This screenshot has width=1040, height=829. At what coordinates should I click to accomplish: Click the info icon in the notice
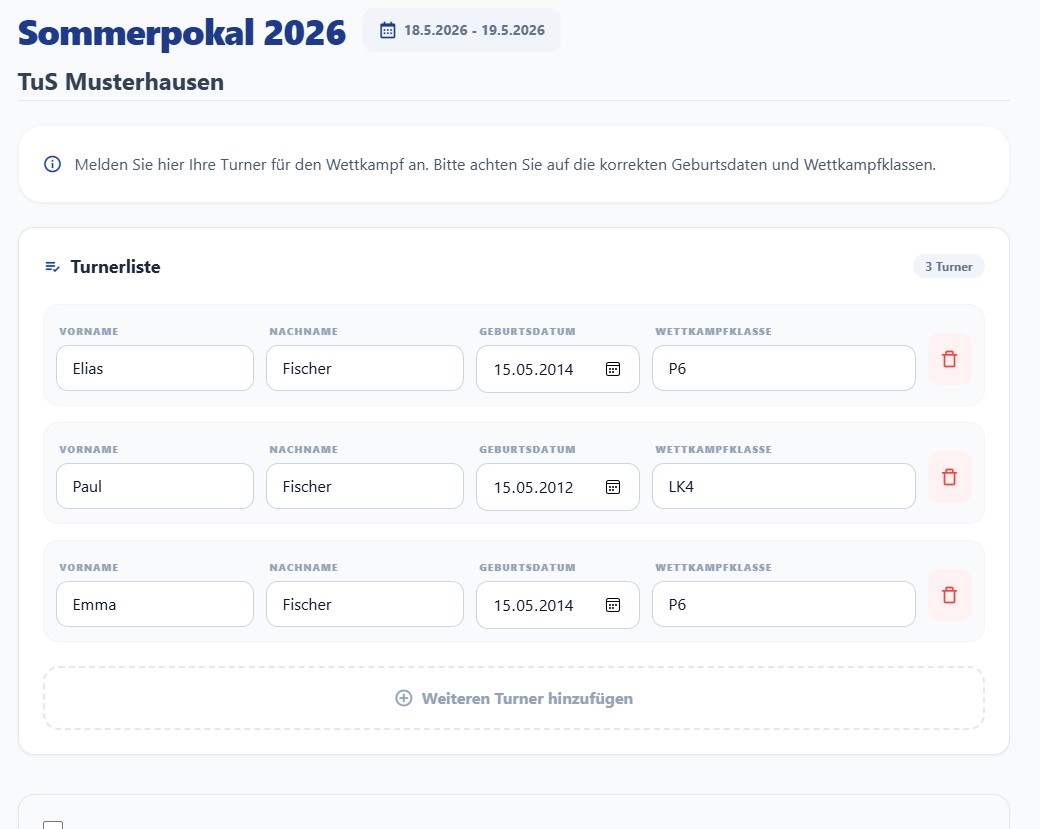(x=52, y=164)
